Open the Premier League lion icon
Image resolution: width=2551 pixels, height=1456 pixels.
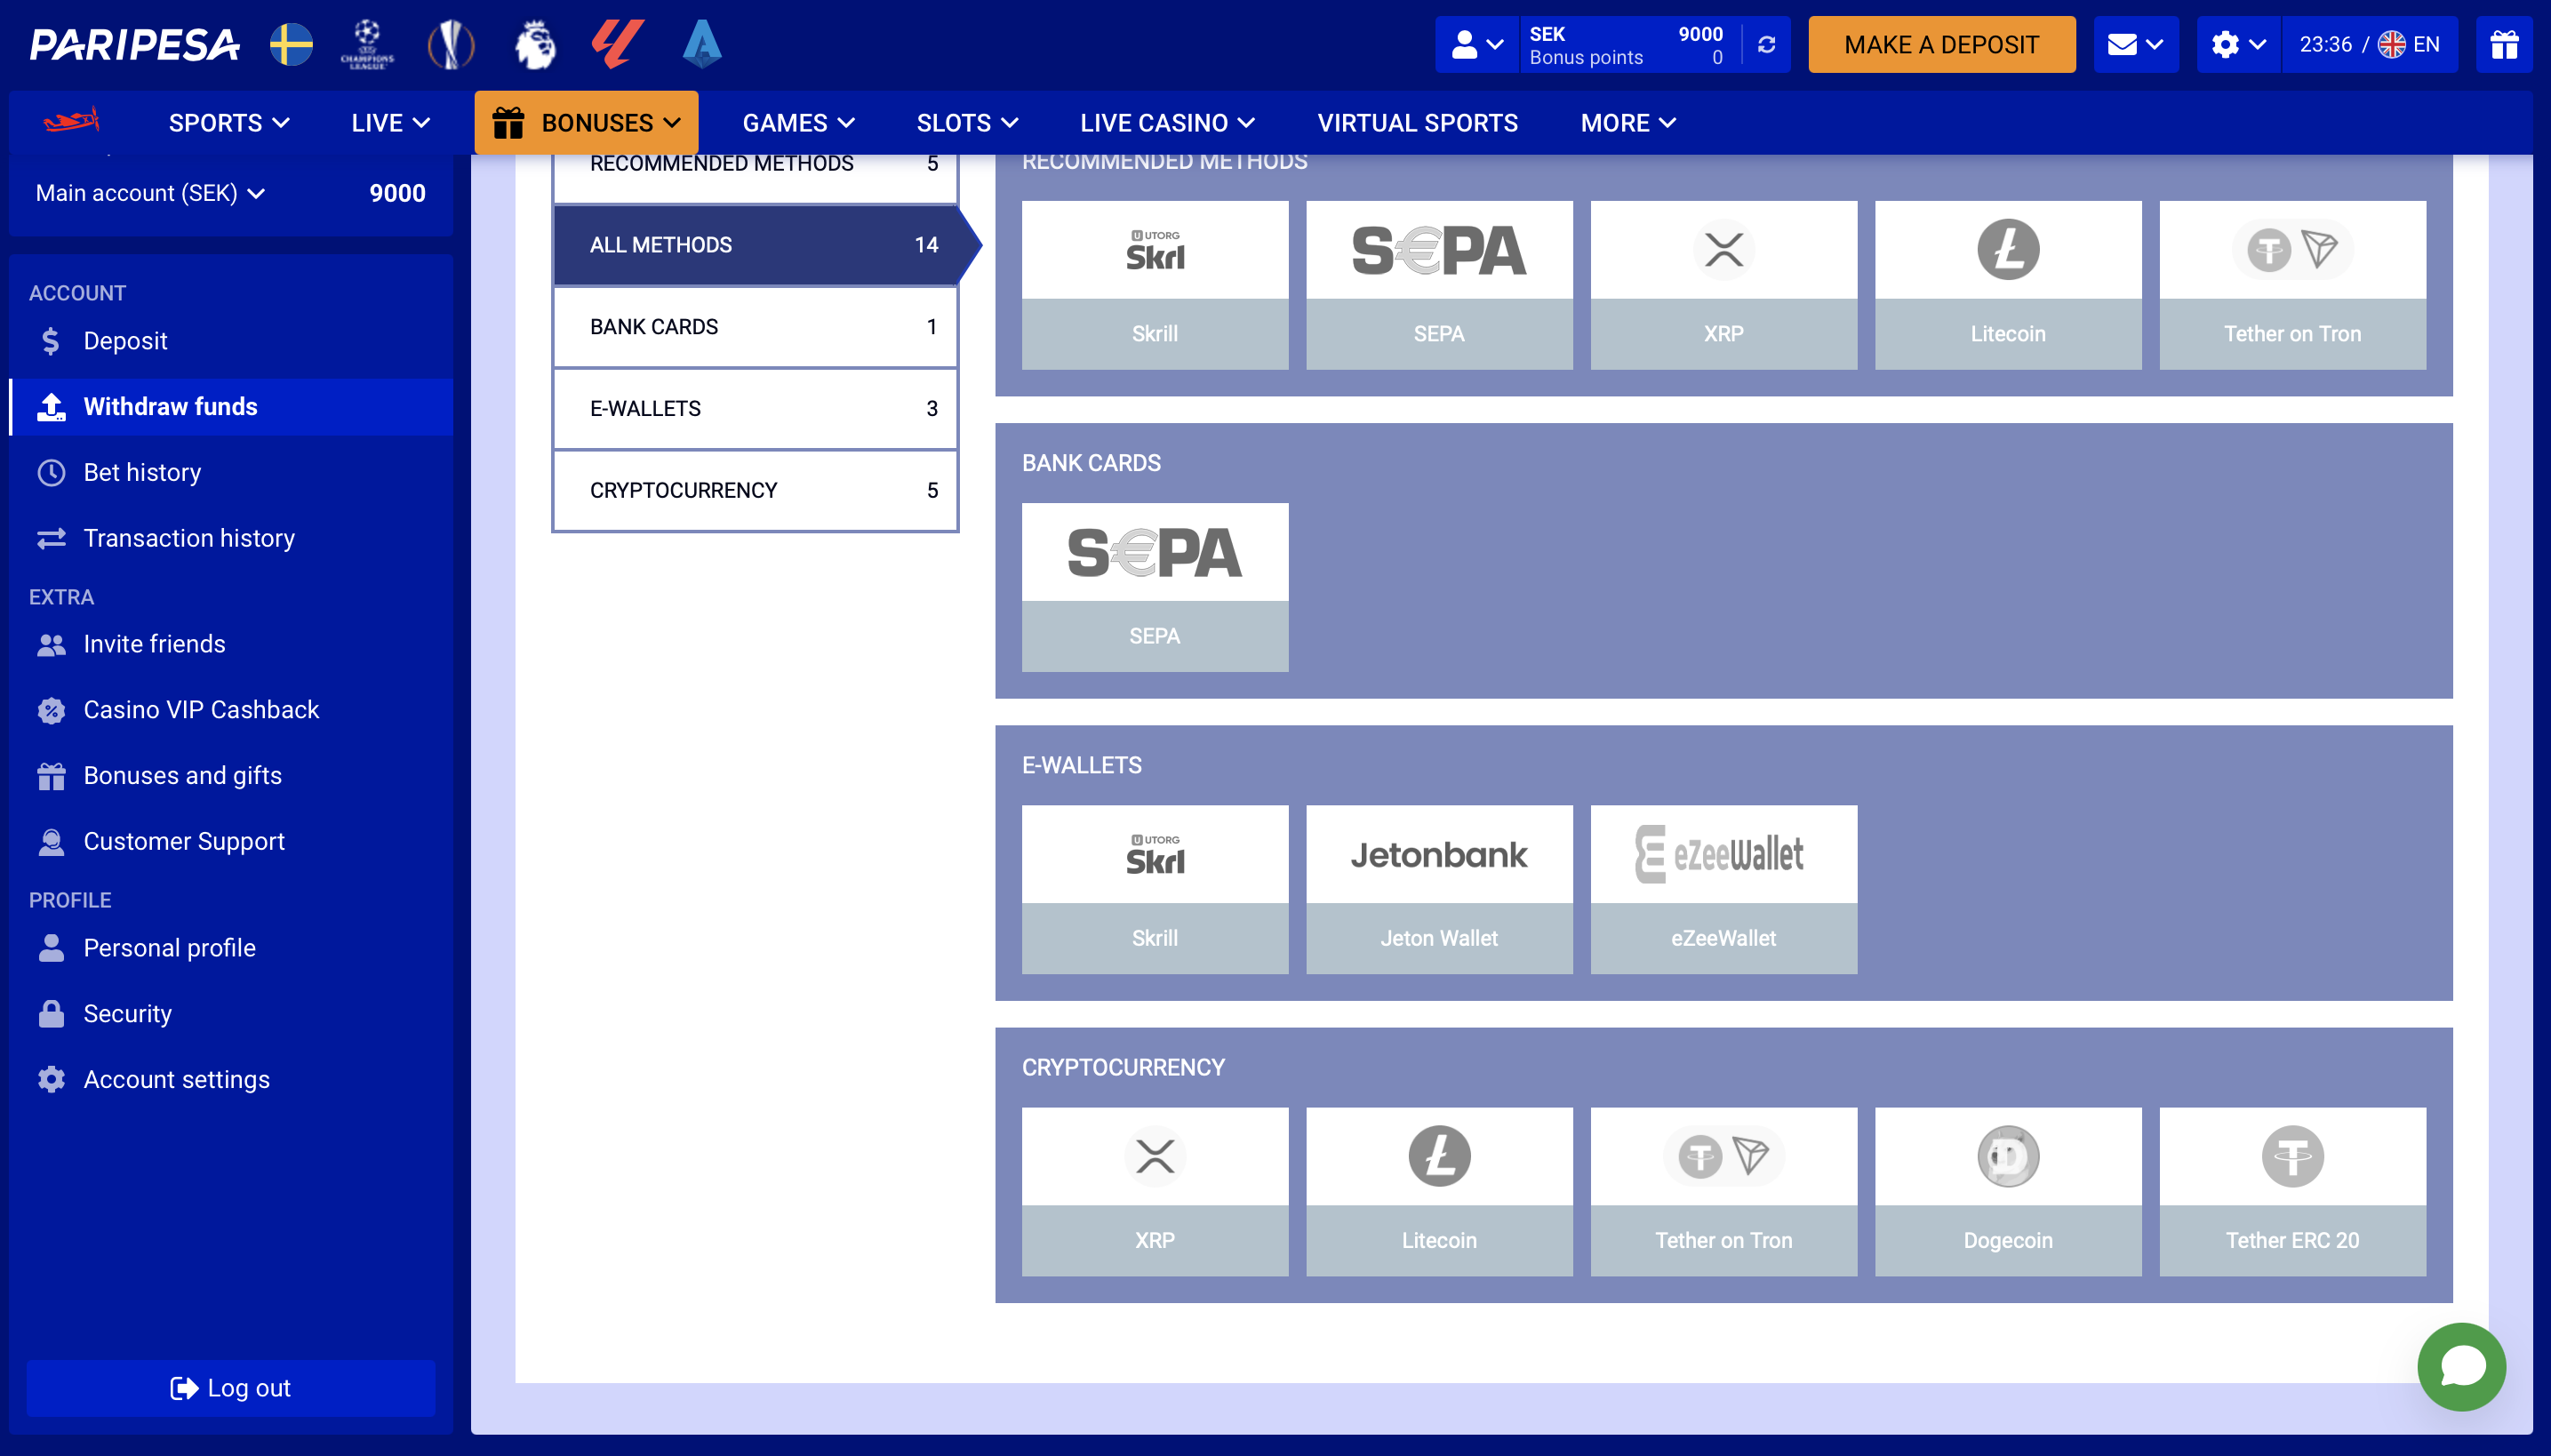point(535,44)
